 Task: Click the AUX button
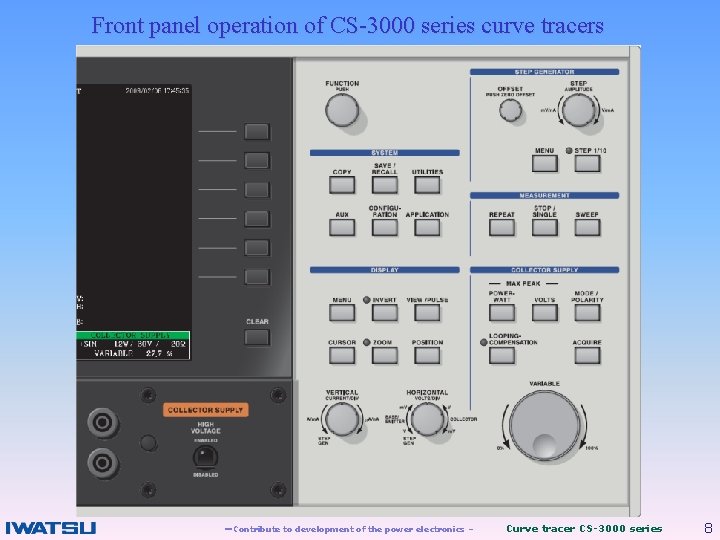coord(342,227)
